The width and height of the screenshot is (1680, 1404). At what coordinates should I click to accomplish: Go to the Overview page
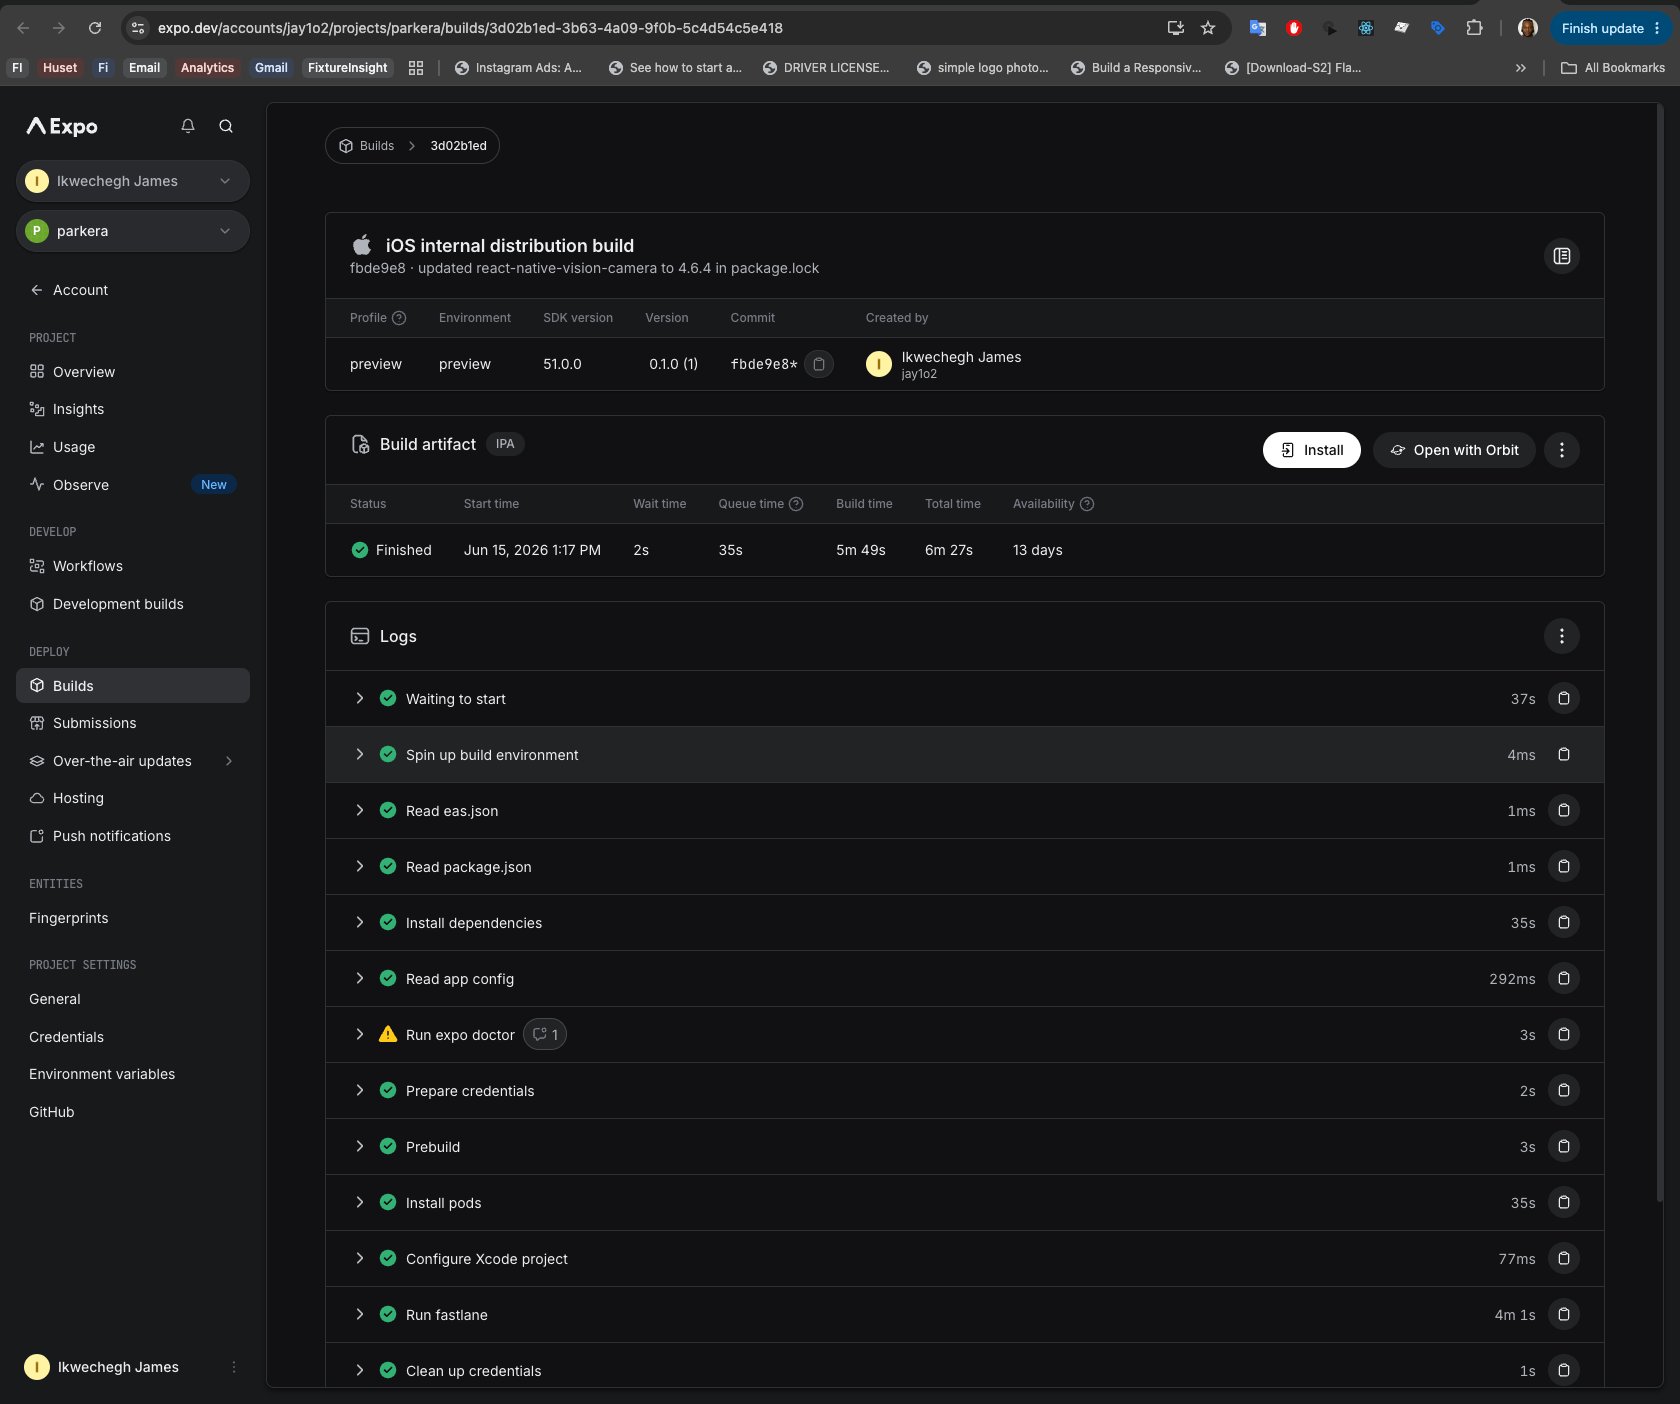[x=133, y=372]
